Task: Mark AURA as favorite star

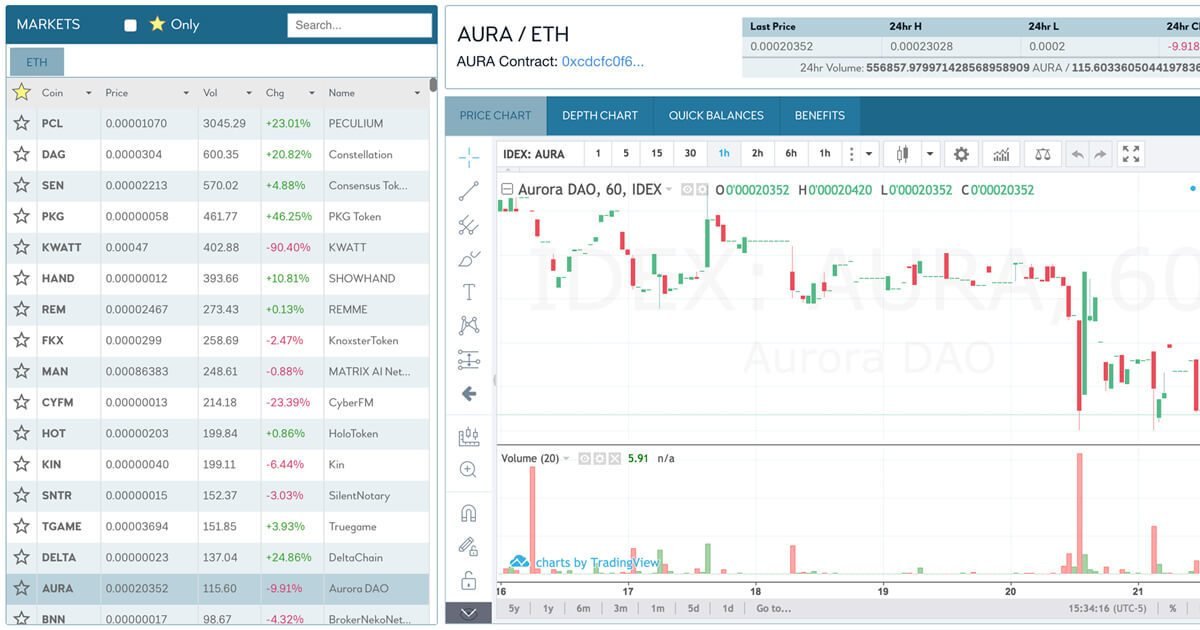Action: coord(21,588)
